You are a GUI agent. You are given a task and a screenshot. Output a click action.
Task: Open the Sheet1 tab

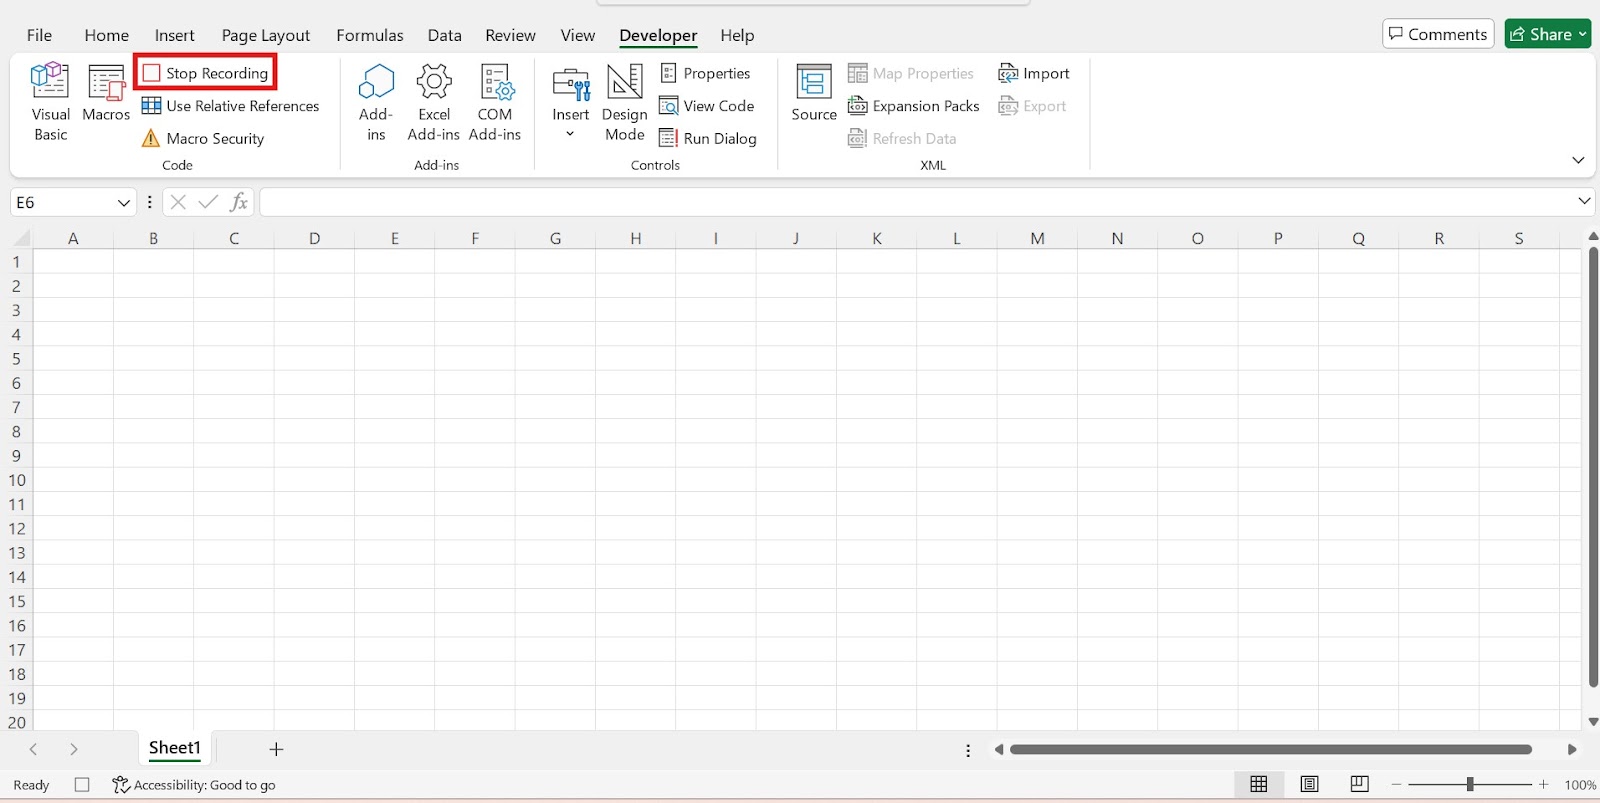click(x=175, y=748)
